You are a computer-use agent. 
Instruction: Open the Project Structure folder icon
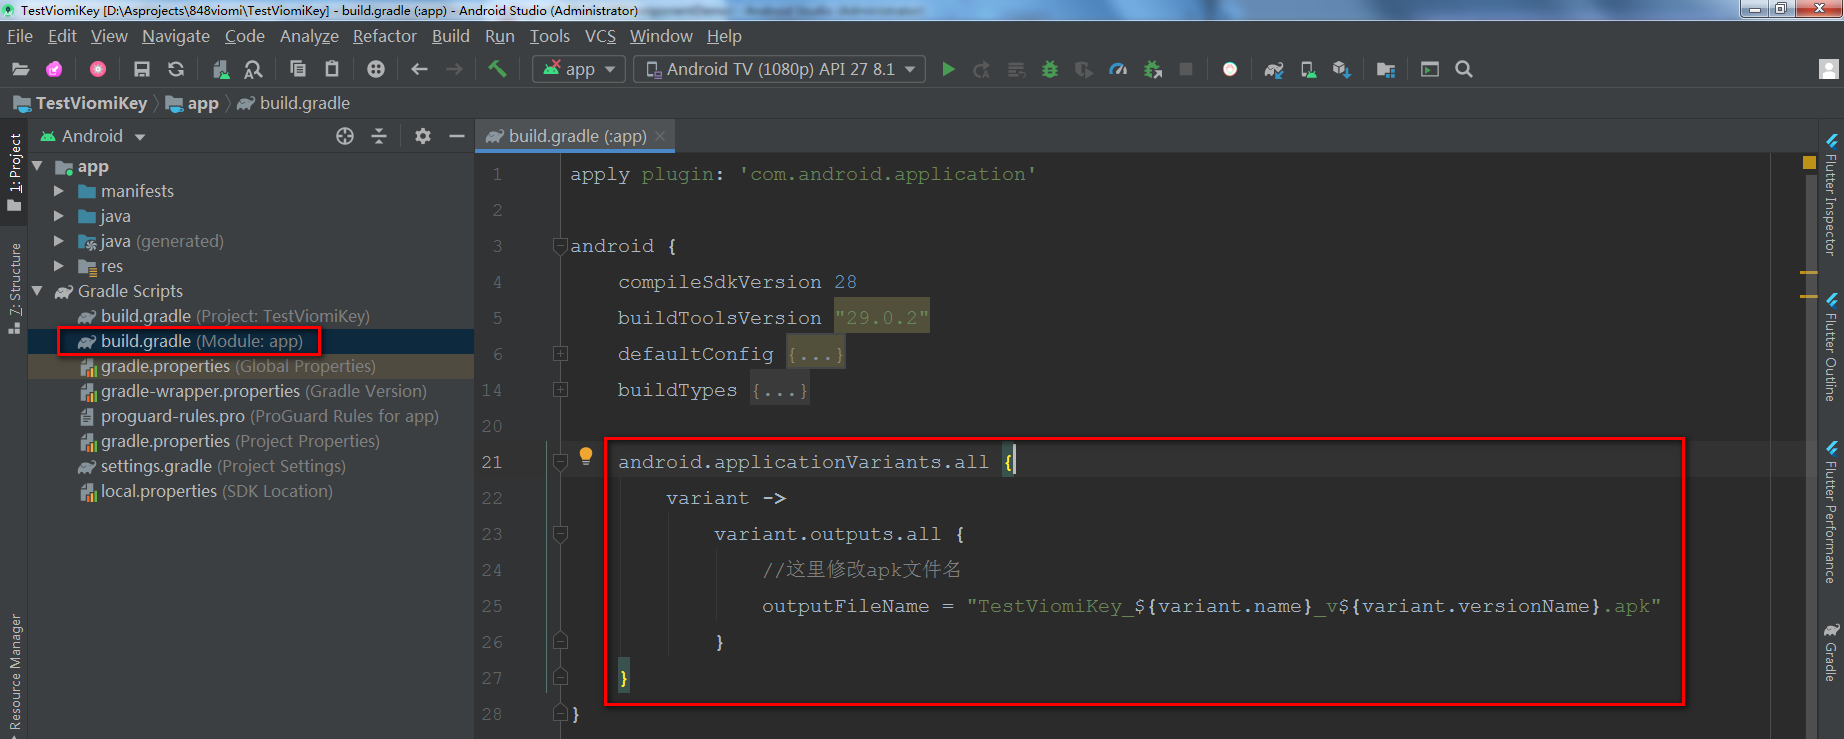click(1386, 69)
